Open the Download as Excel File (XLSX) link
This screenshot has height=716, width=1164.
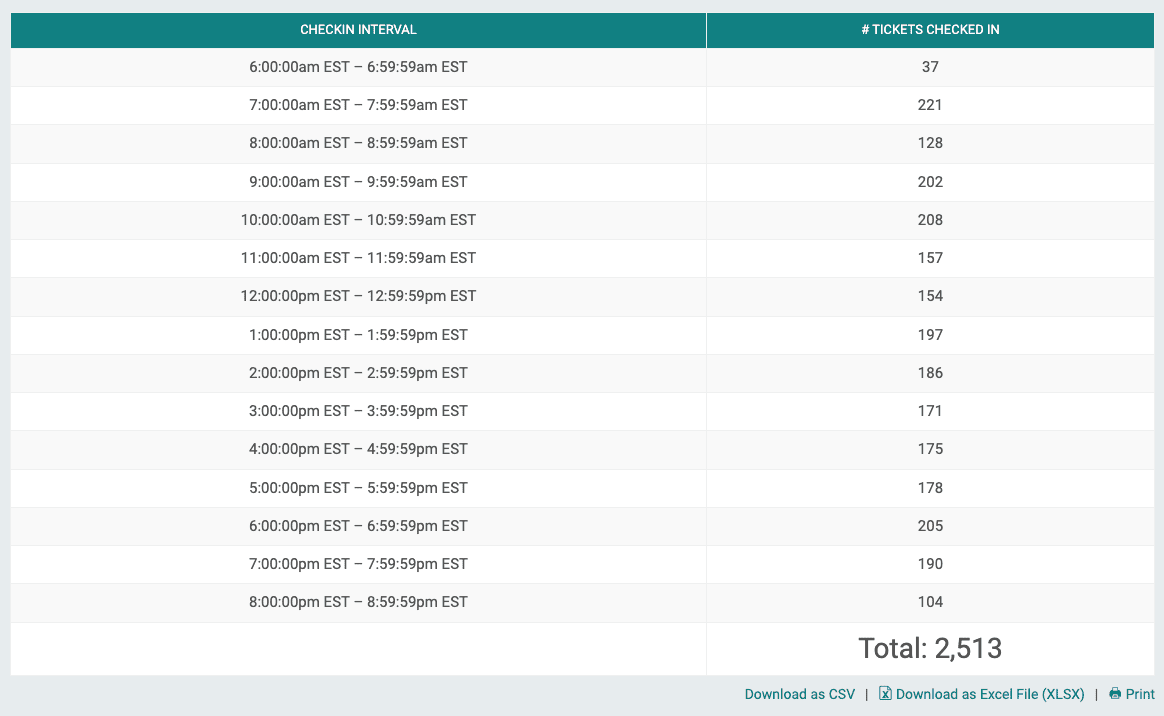click(x=990, y=693)
